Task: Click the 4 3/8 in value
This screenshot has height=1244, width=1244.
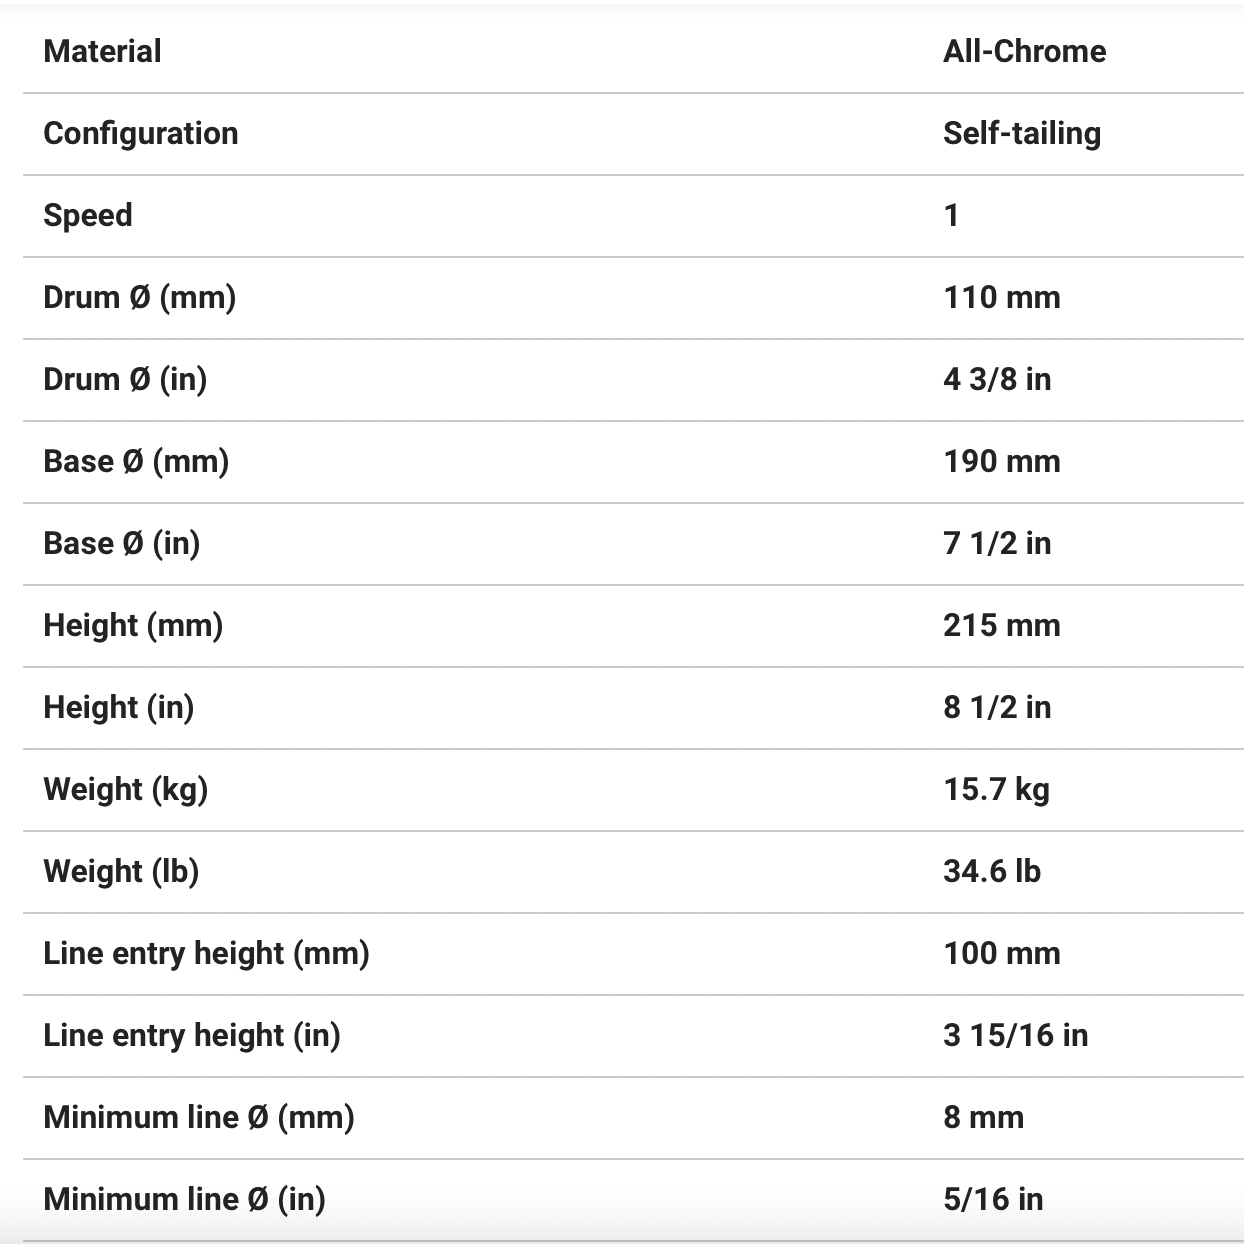Action: [x=996, y=379]
